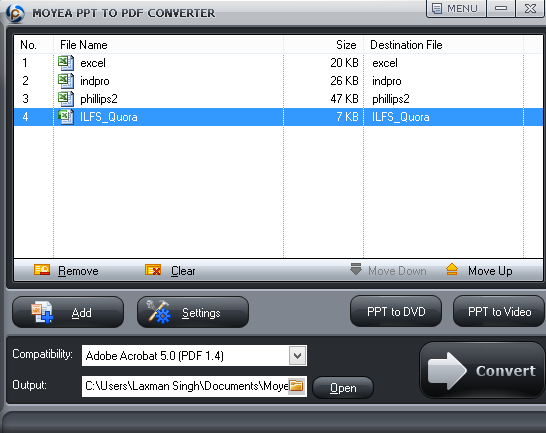
Task: Click the Moyea app logo icon
Action: pos(15,13)
